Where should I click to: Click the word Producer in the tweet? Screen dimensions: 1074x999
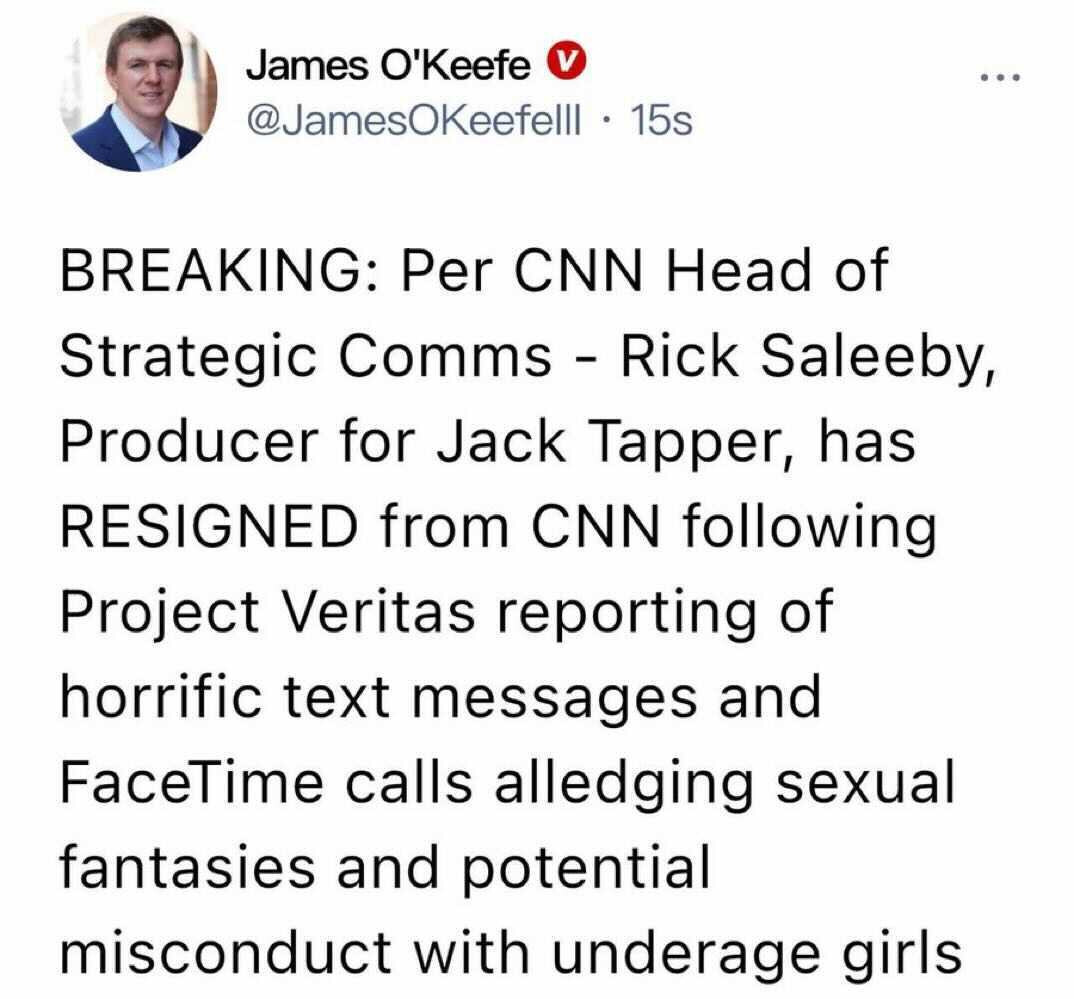click(x=189, y=442)
